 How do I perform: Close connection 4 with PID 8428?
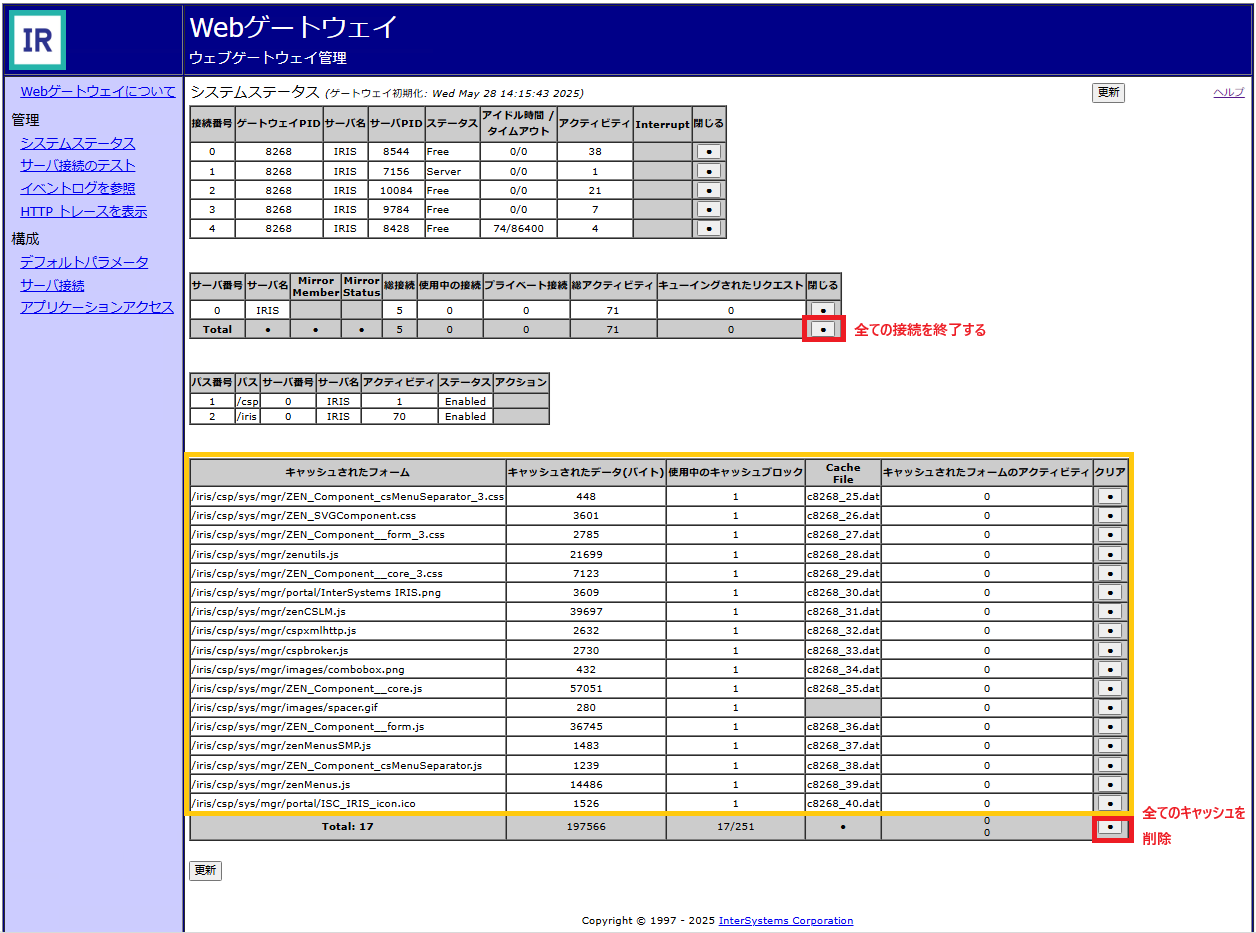click(x=708, y=229)
